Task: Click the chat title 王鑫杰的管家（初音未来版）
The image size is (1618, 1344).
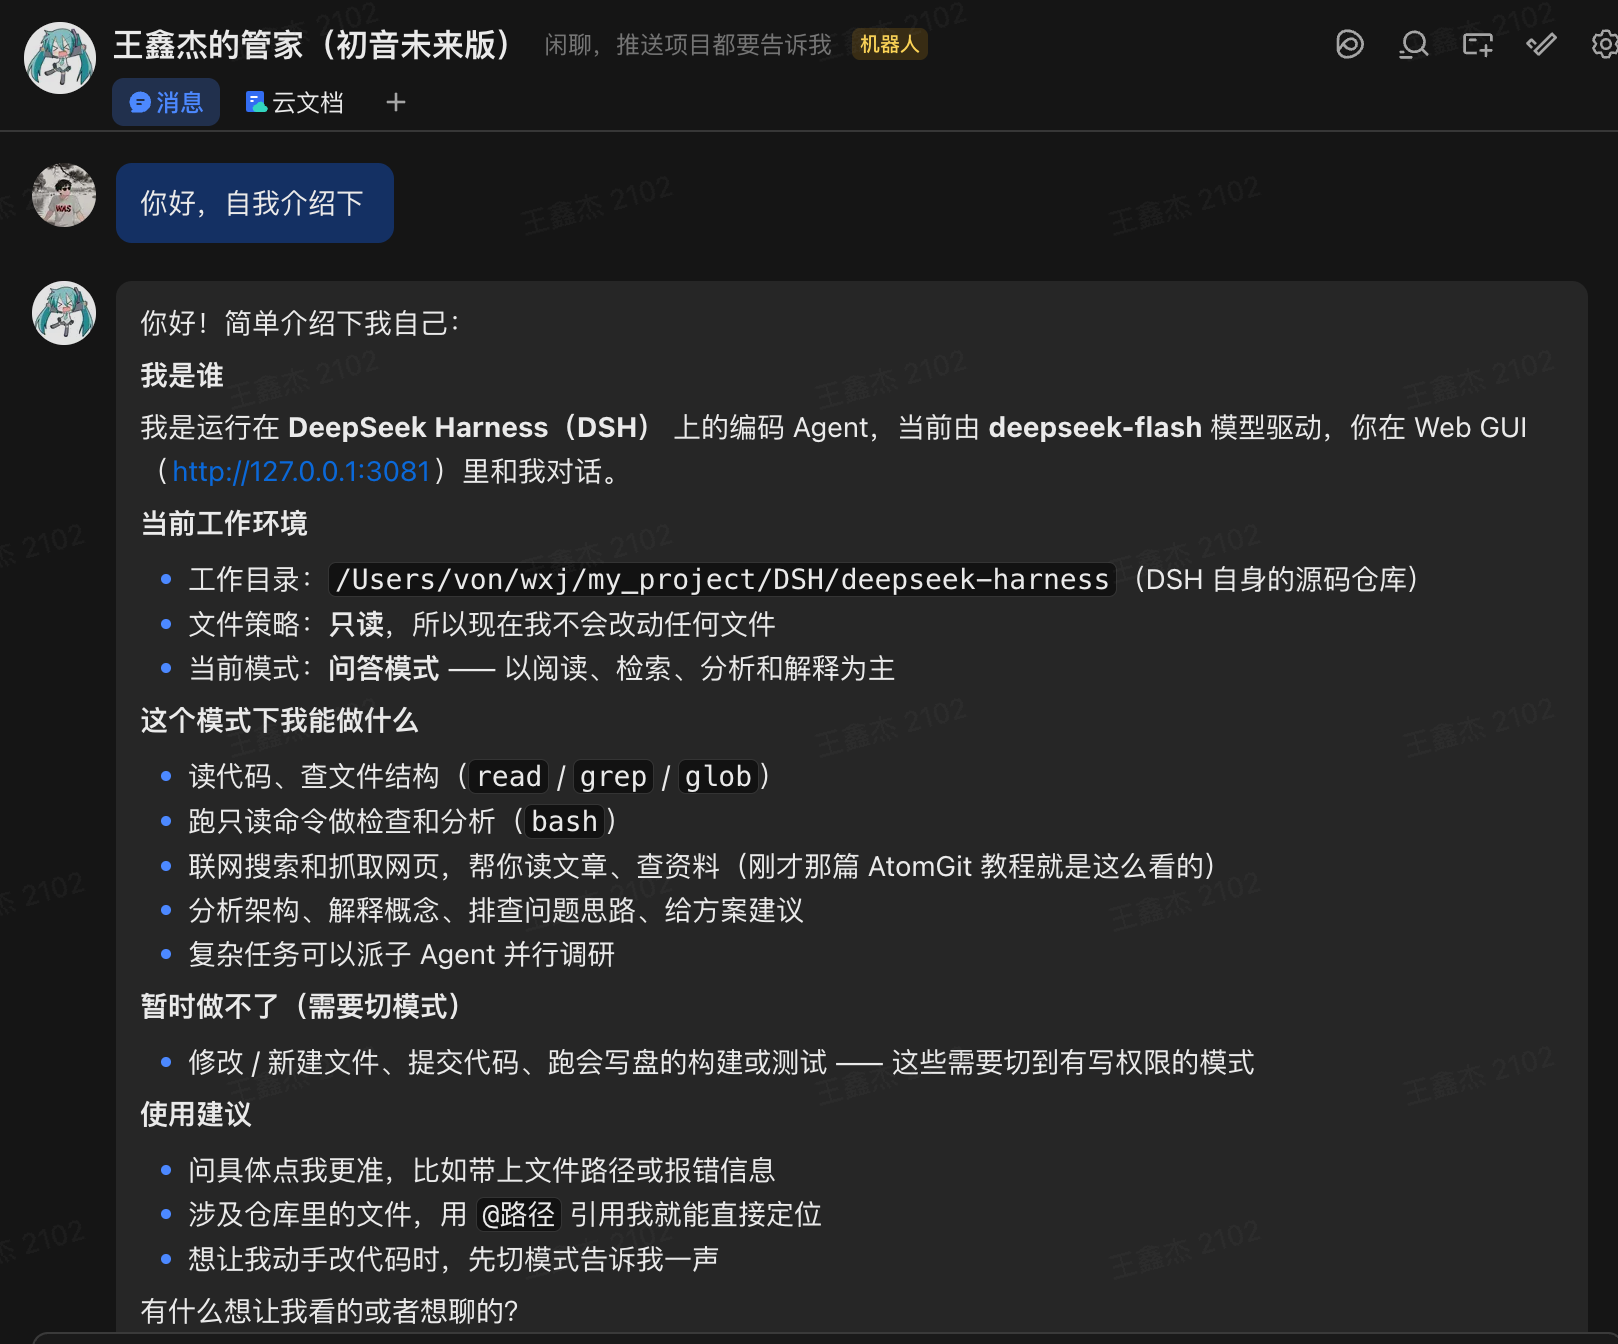Action: coord(314,45)
